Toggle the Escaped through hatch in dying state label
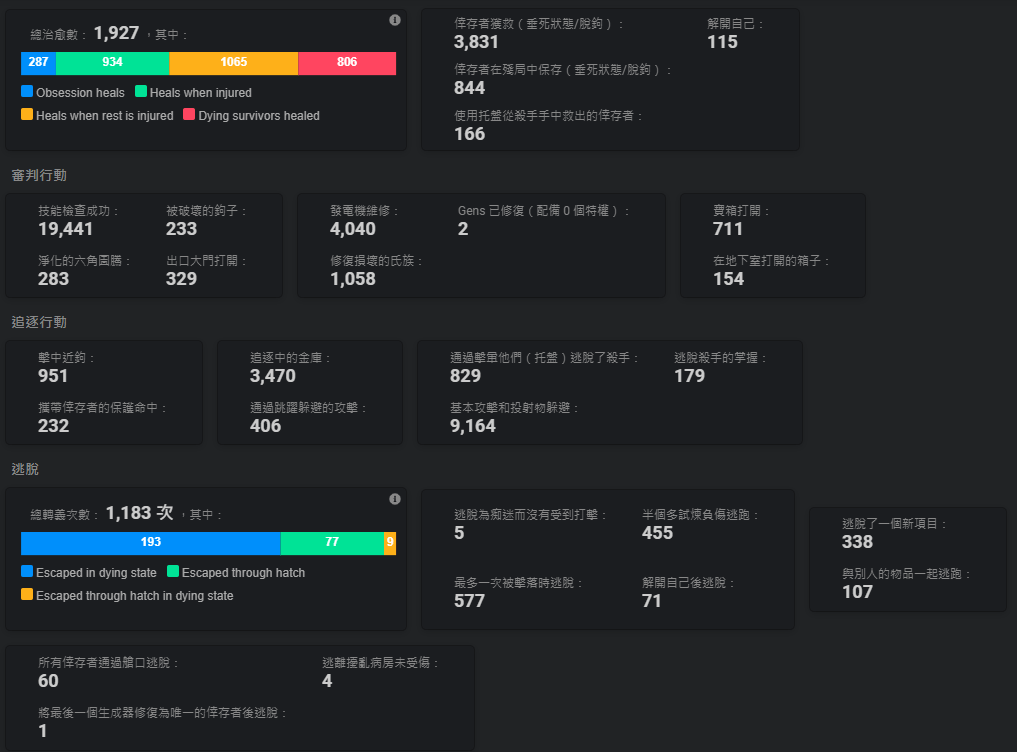The height and width of the screenshot is (752, 1017). tap(135, 596)
